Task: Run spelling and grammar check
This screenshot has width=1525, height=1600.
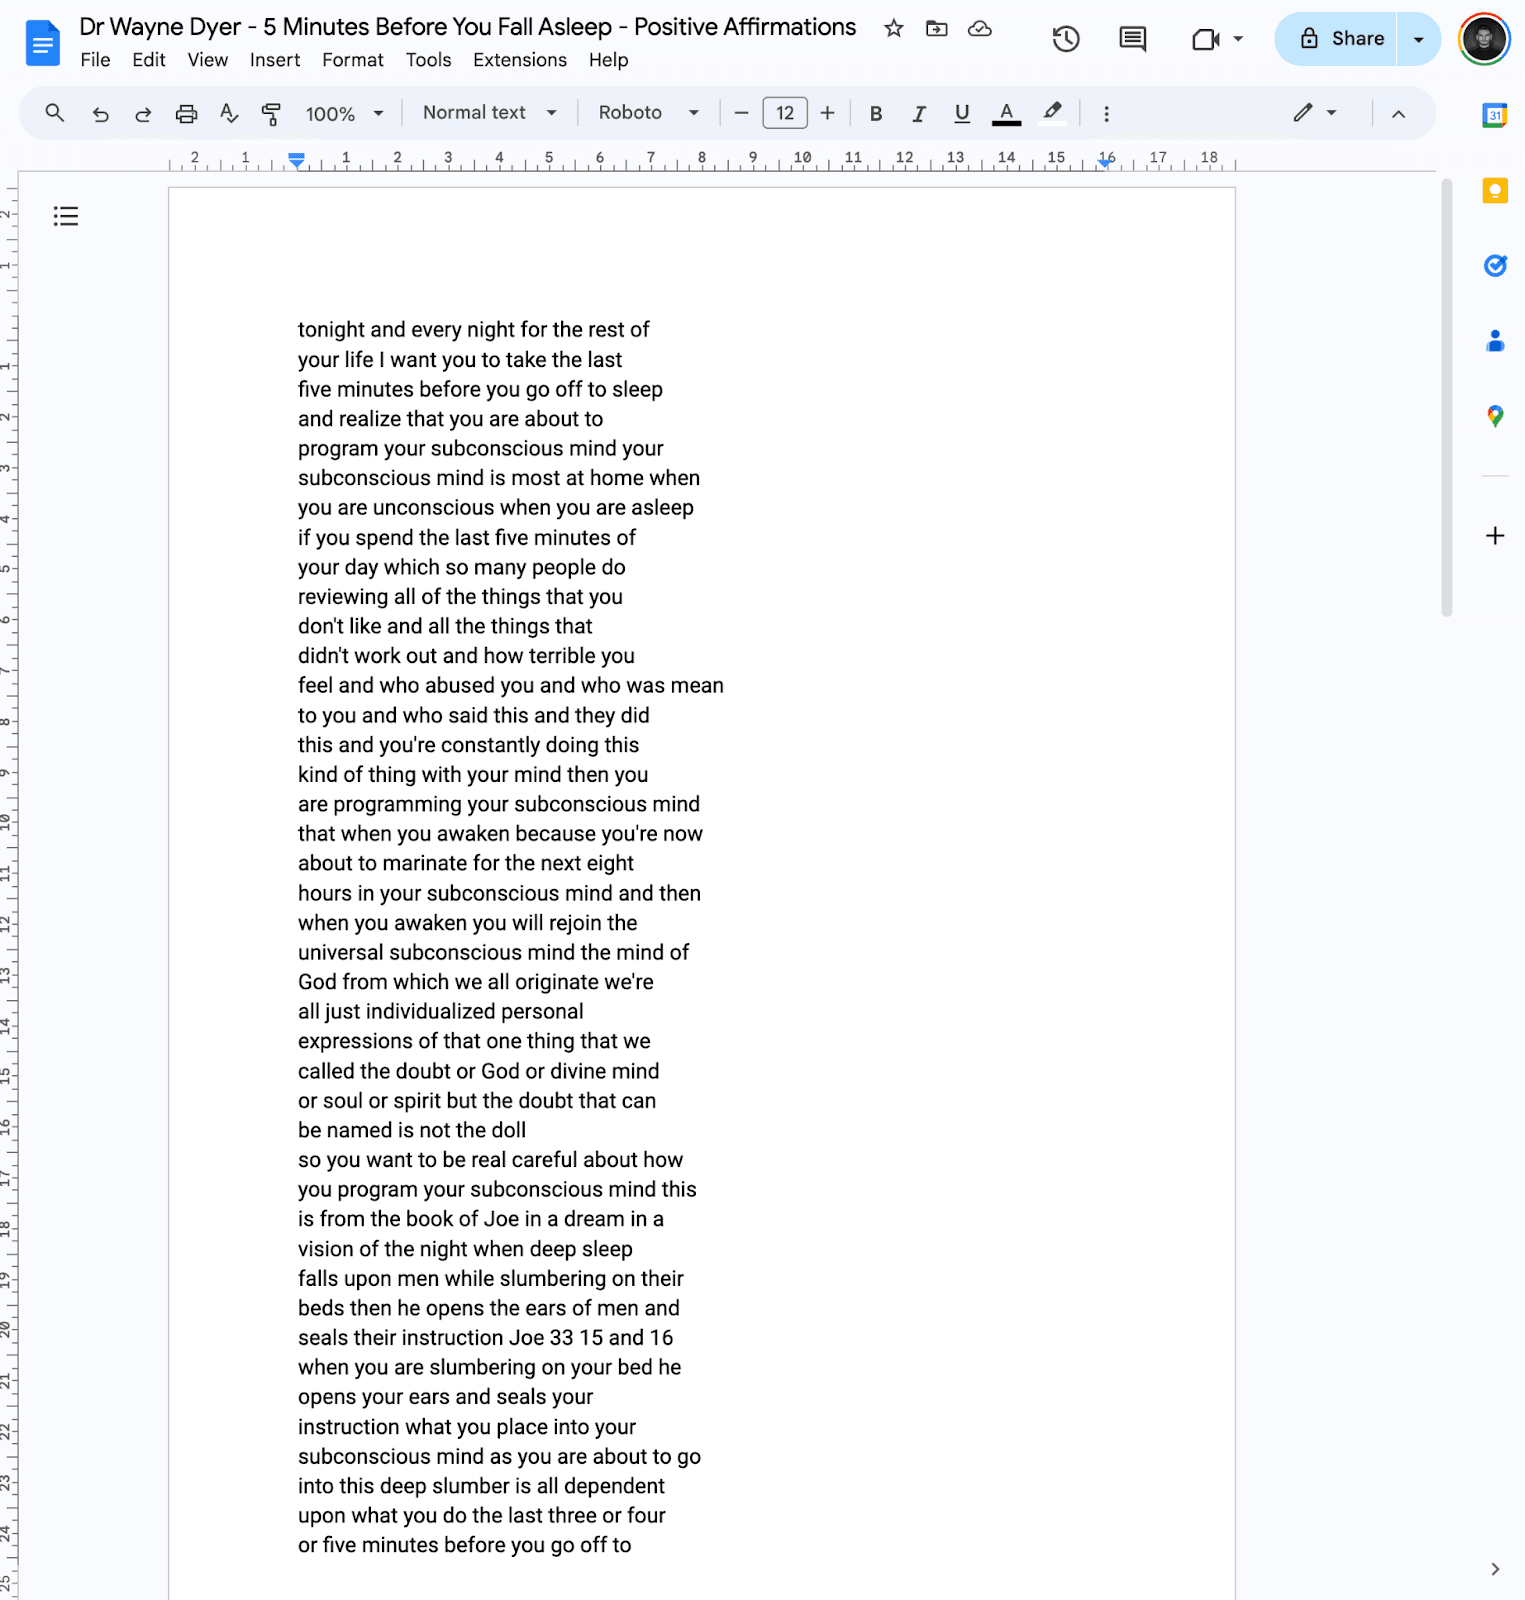Action: click(x=229, y=114)
